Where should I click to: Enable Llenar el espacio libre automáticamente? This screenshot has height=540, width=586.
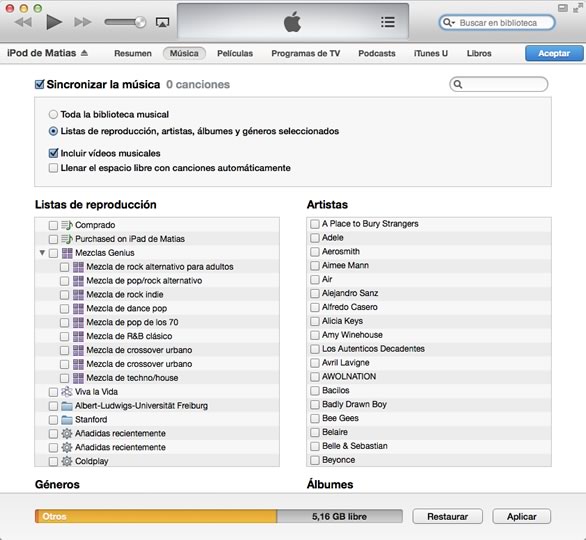tap(53, 168)
